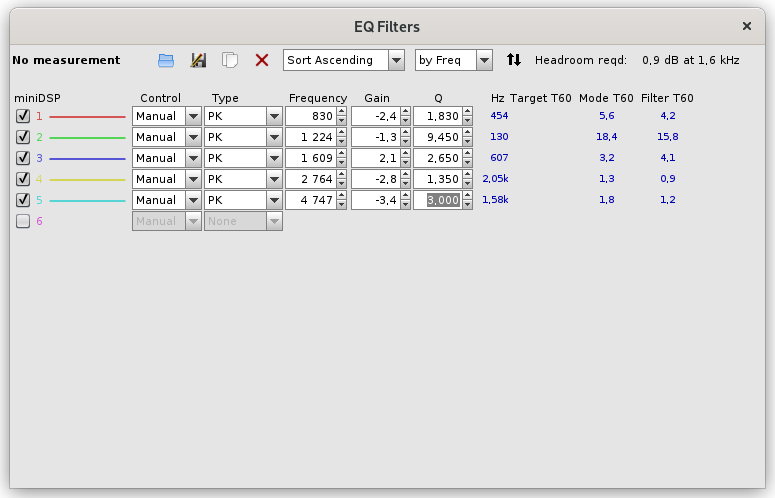Click the red X delete filters icon
The width and height of the screenshot is (775, 498).
[x=262, y=60]
